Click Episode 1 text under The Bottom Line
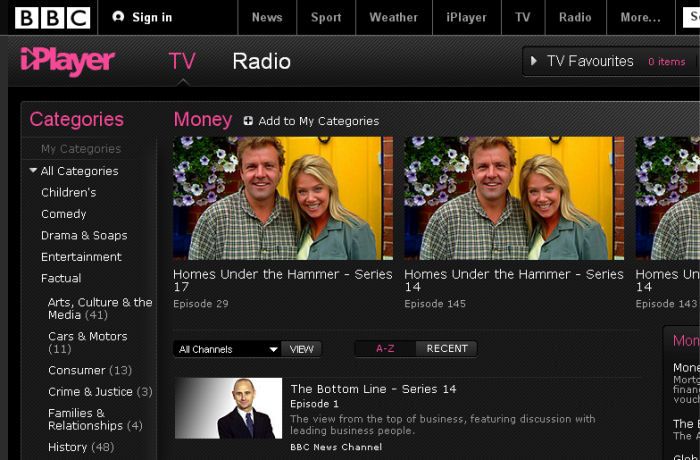700x460 pixels. coord(314,404)
